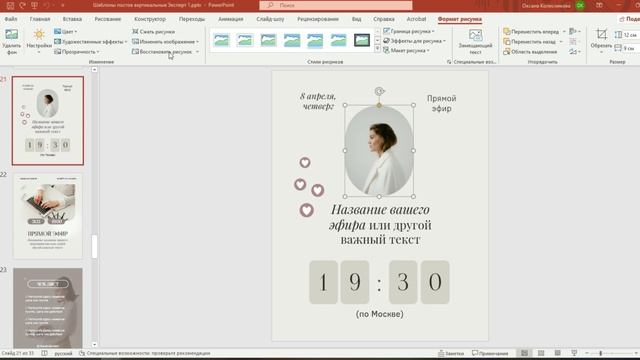640x360 pixels.
Task: Switch to the Рисование tab
Action: (108, 19)
